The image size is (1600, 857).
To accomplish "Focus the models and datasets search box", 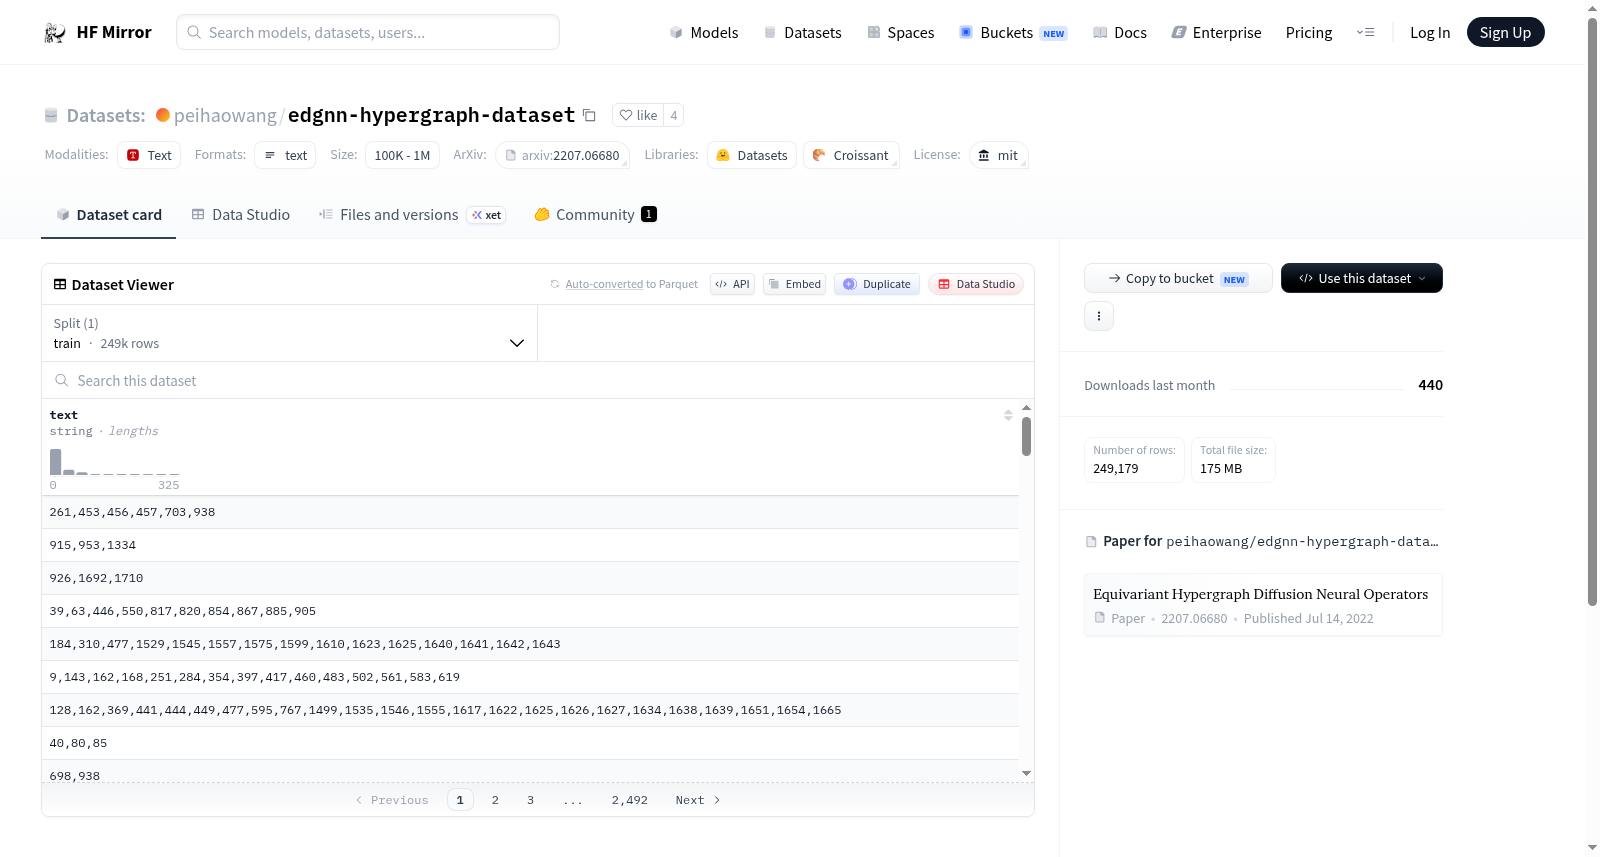I will [368, 32].
